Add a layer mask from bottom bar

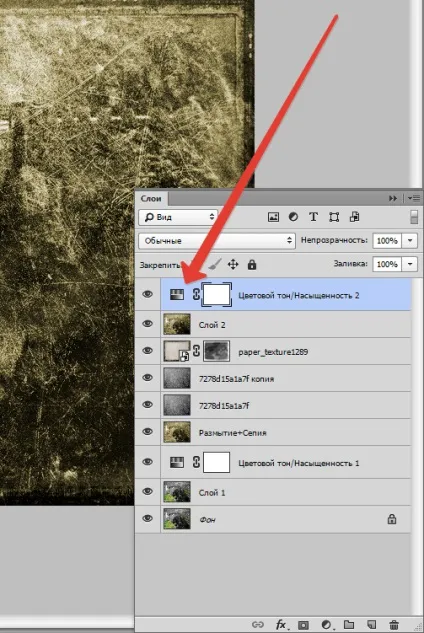[x=303, y=625]
